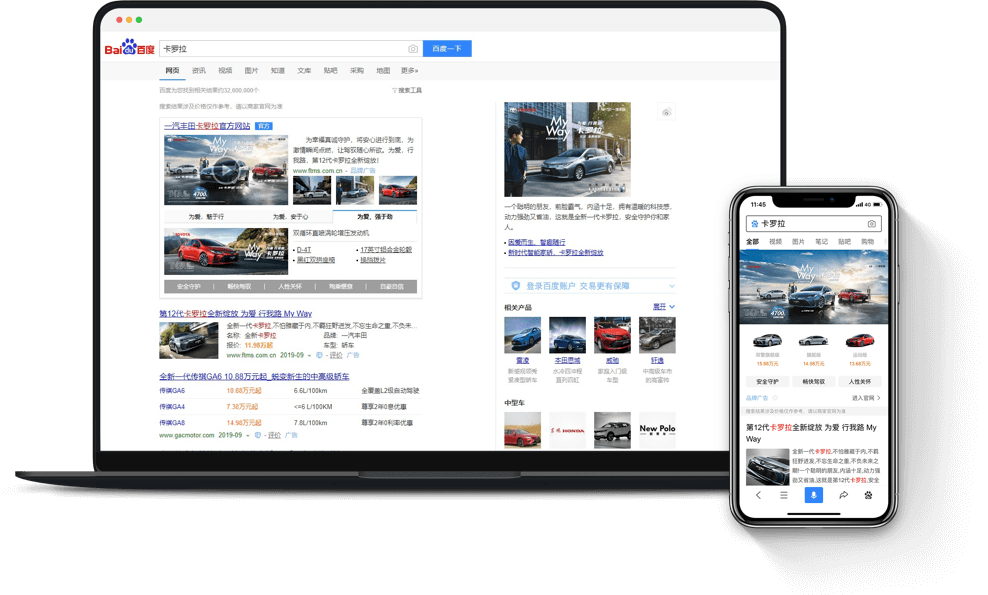Open the 一汽丰田卡罗拉官方网站 link
988x595 pixels.
[207, 126]
